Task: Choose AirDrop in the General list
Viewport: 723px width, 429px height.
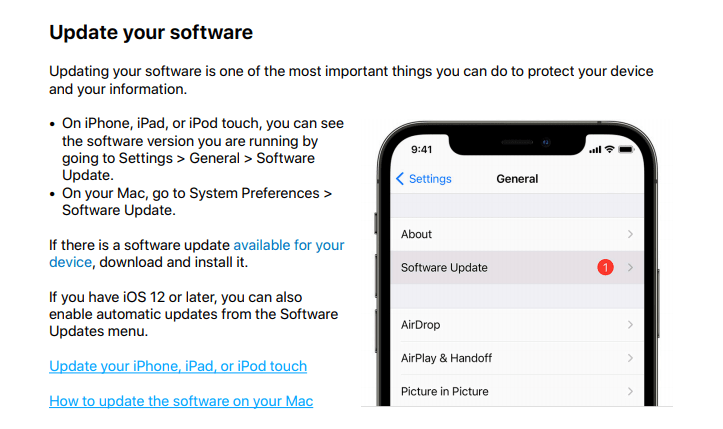Action: click(x=517, y=325)
